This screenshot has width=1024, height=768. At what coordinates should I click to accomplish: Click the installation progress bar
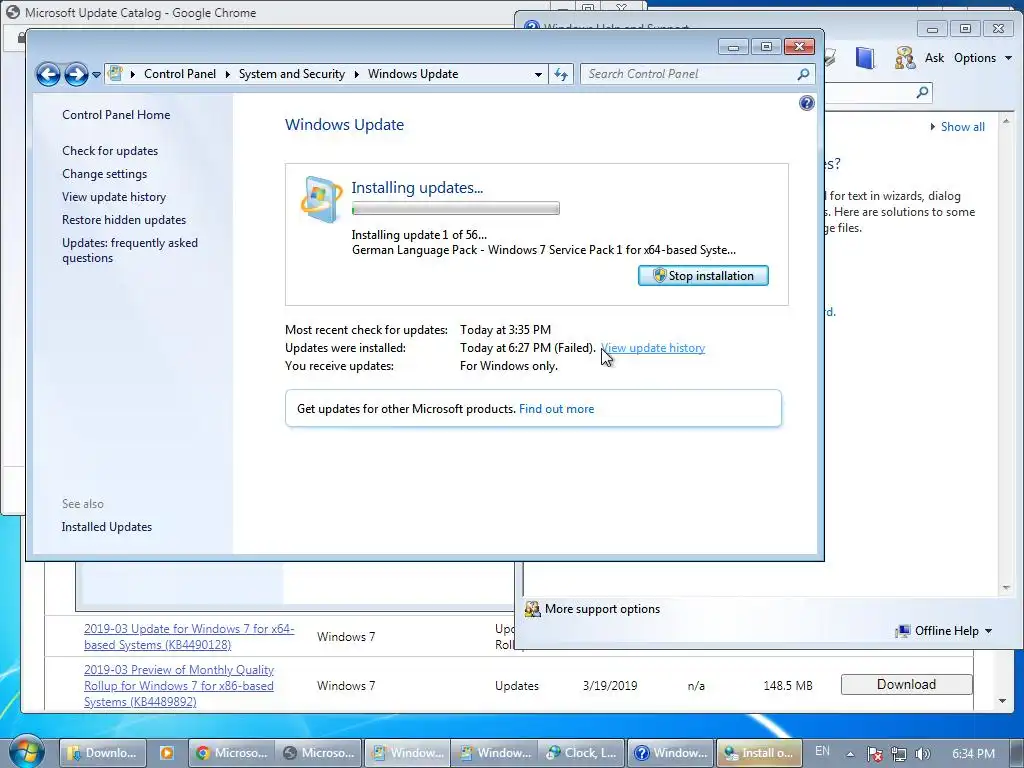tap(455, 208)
